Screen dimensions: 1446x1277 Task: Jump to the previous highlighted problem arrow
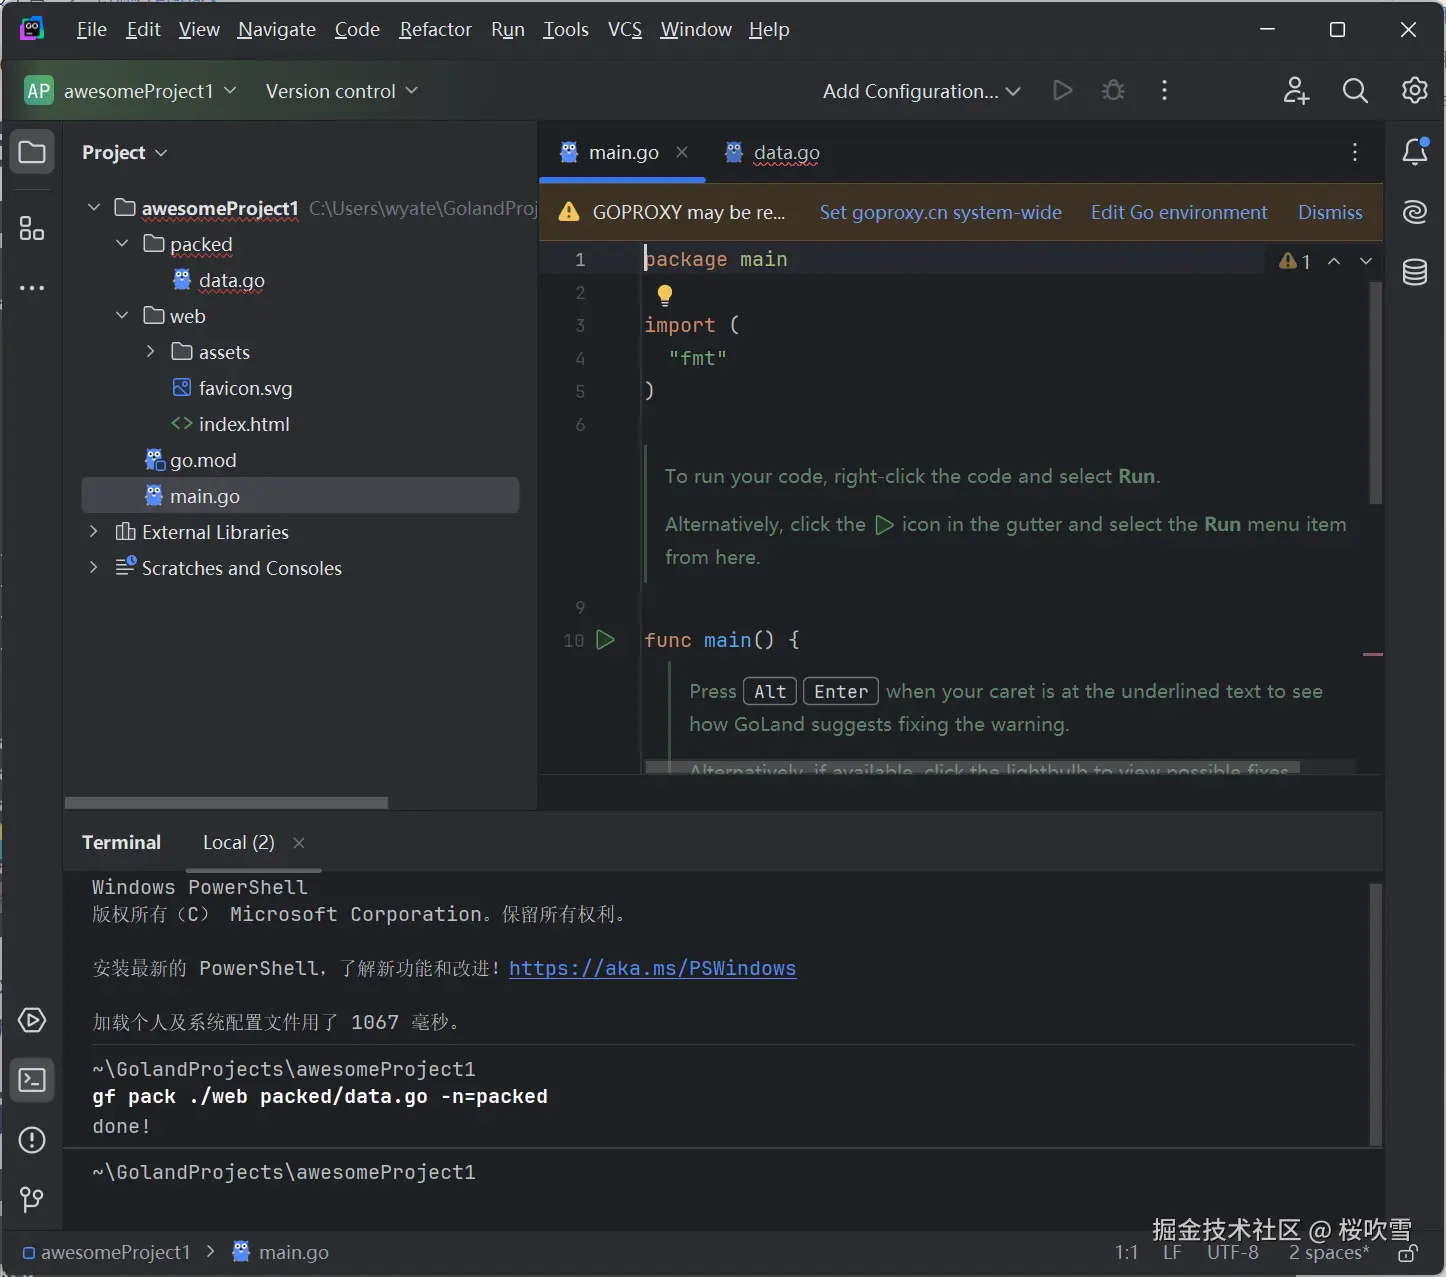(x=1334, y=261)
